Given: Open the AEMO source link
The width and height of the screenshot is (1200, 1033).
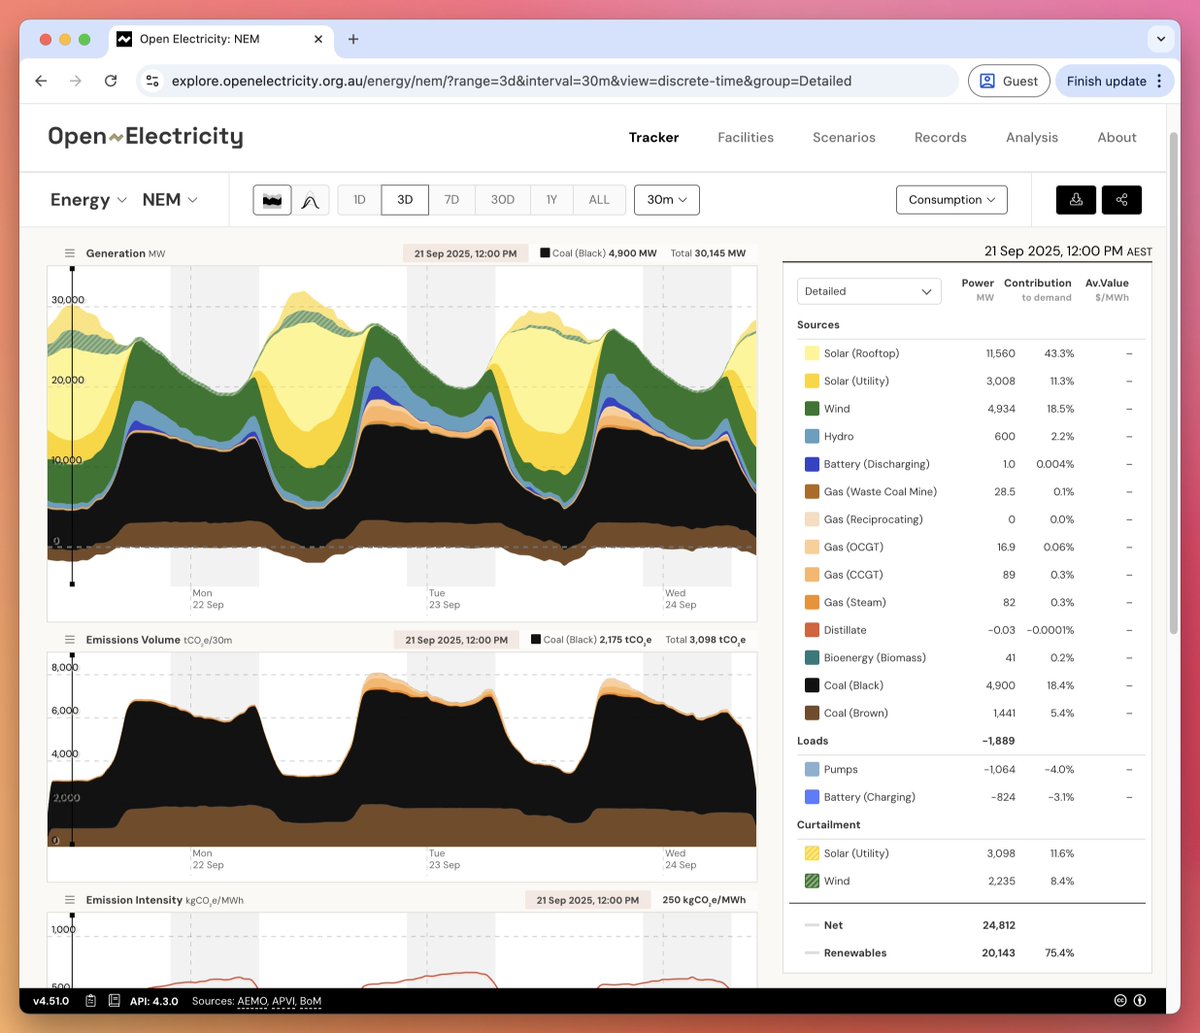Looking at the screenshot, I should pyautogui.click(x=252, y=1001).
